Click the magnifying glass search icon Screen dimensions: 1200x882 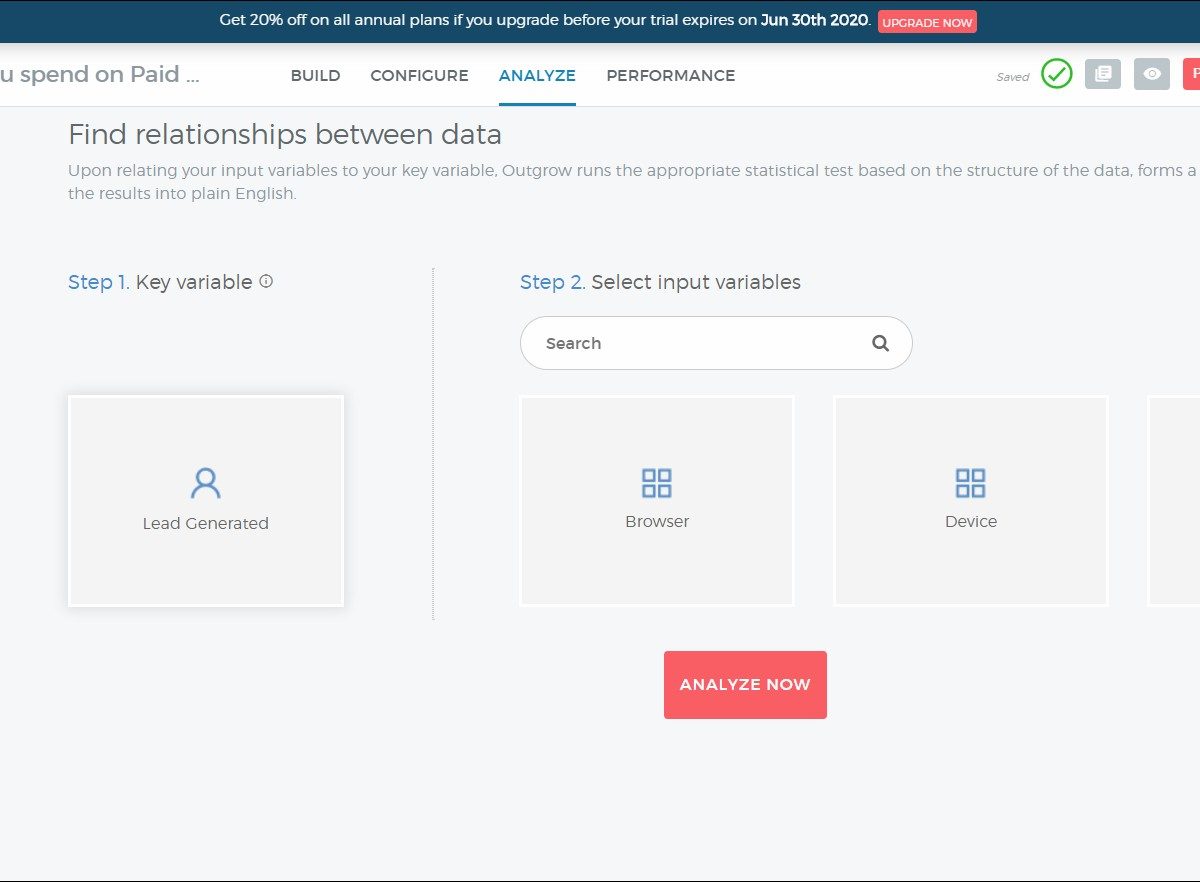(880, 343)
